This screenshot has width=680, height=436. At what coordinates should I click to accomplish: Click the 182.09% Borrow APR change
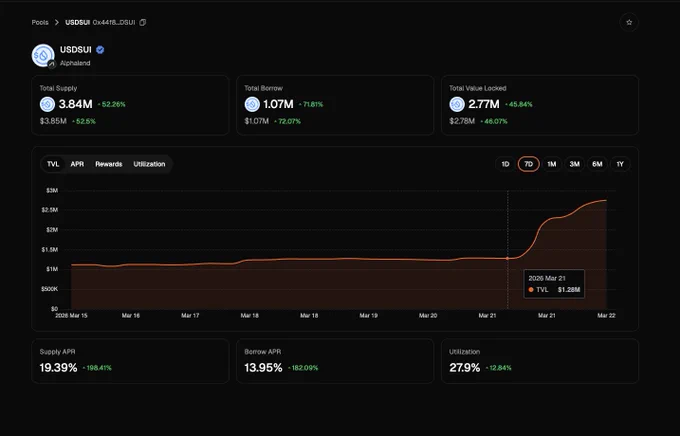tap(303, 368)
